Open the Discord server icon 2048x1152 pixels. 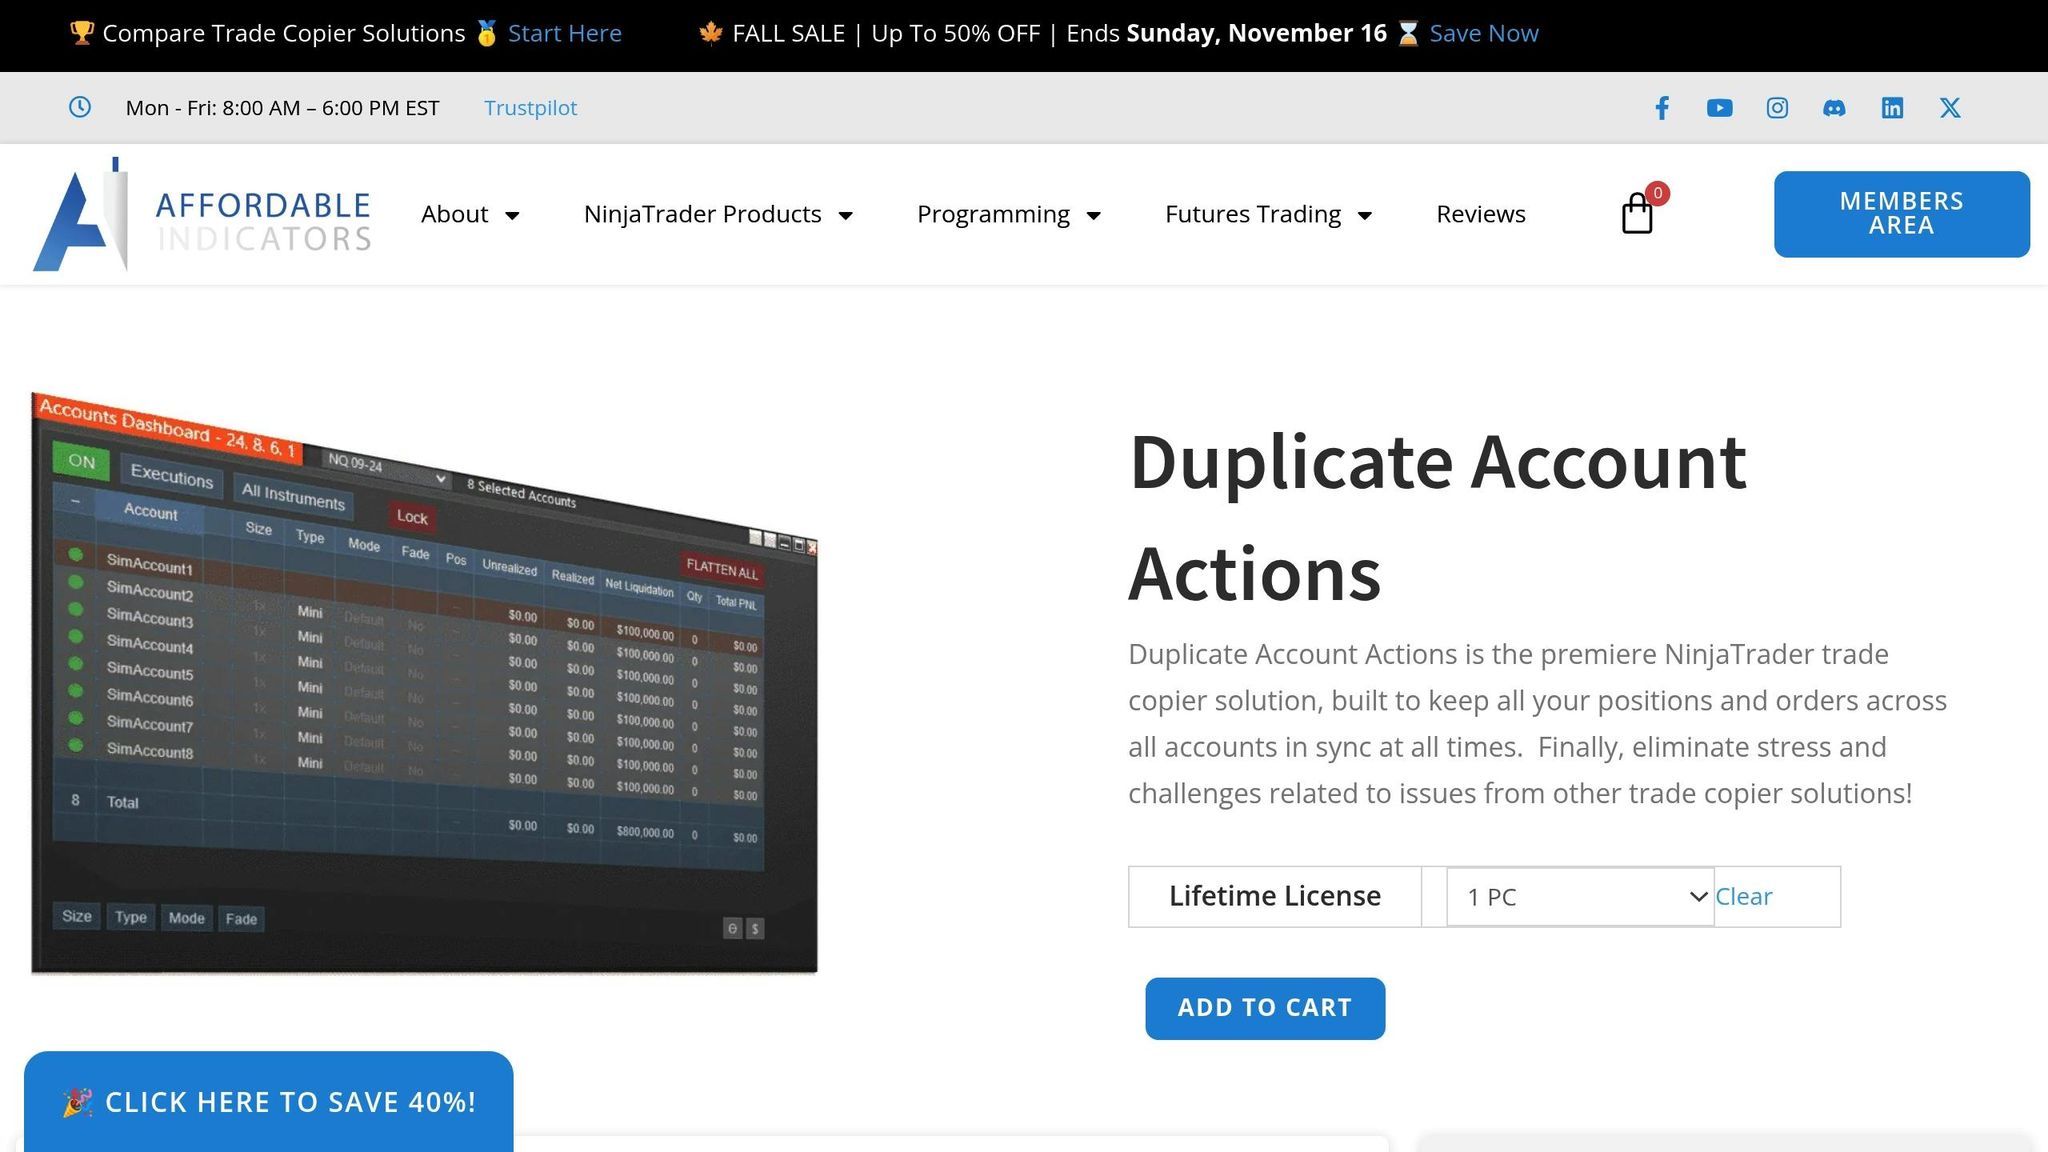point(1834,108)
